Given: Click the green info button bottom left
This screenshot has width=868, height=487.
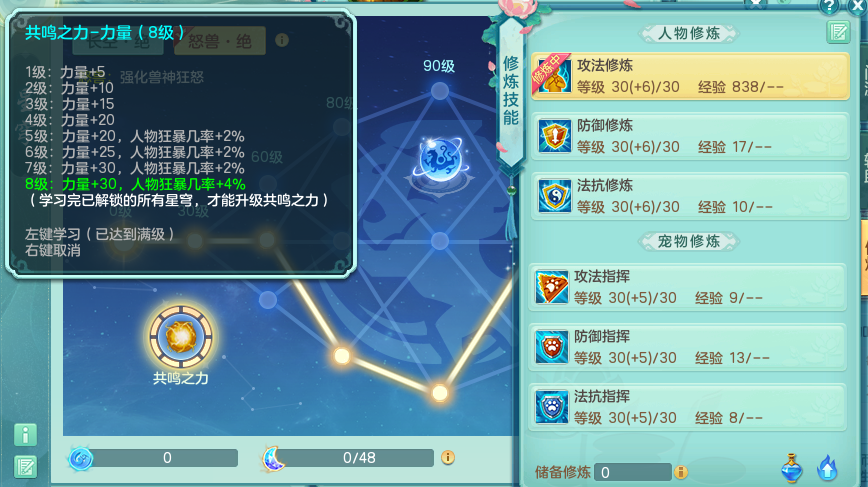Looking at the screenshot, I should 25,435.
